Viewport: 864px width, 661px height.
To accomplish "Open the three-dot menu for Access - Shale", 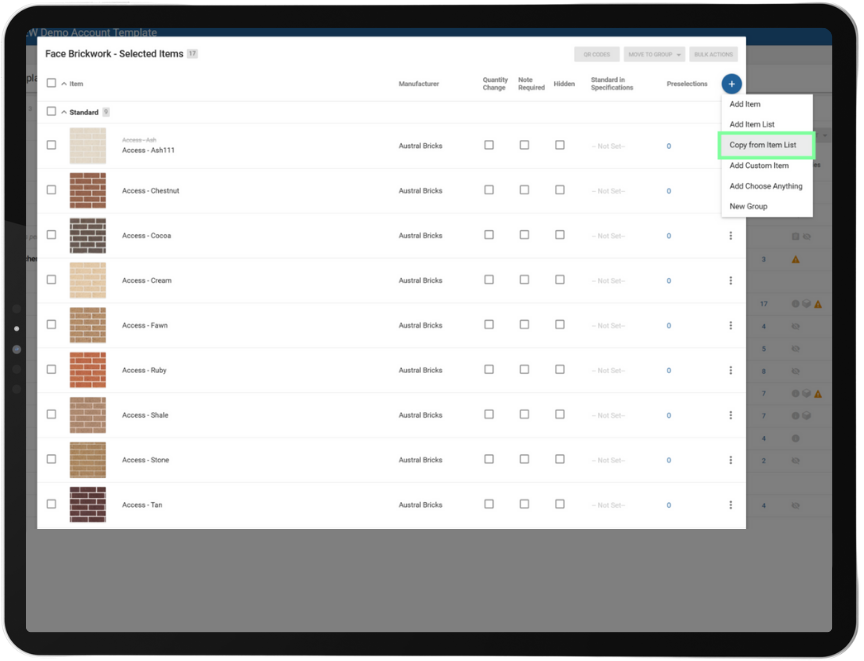I will [x=730, y=415].
